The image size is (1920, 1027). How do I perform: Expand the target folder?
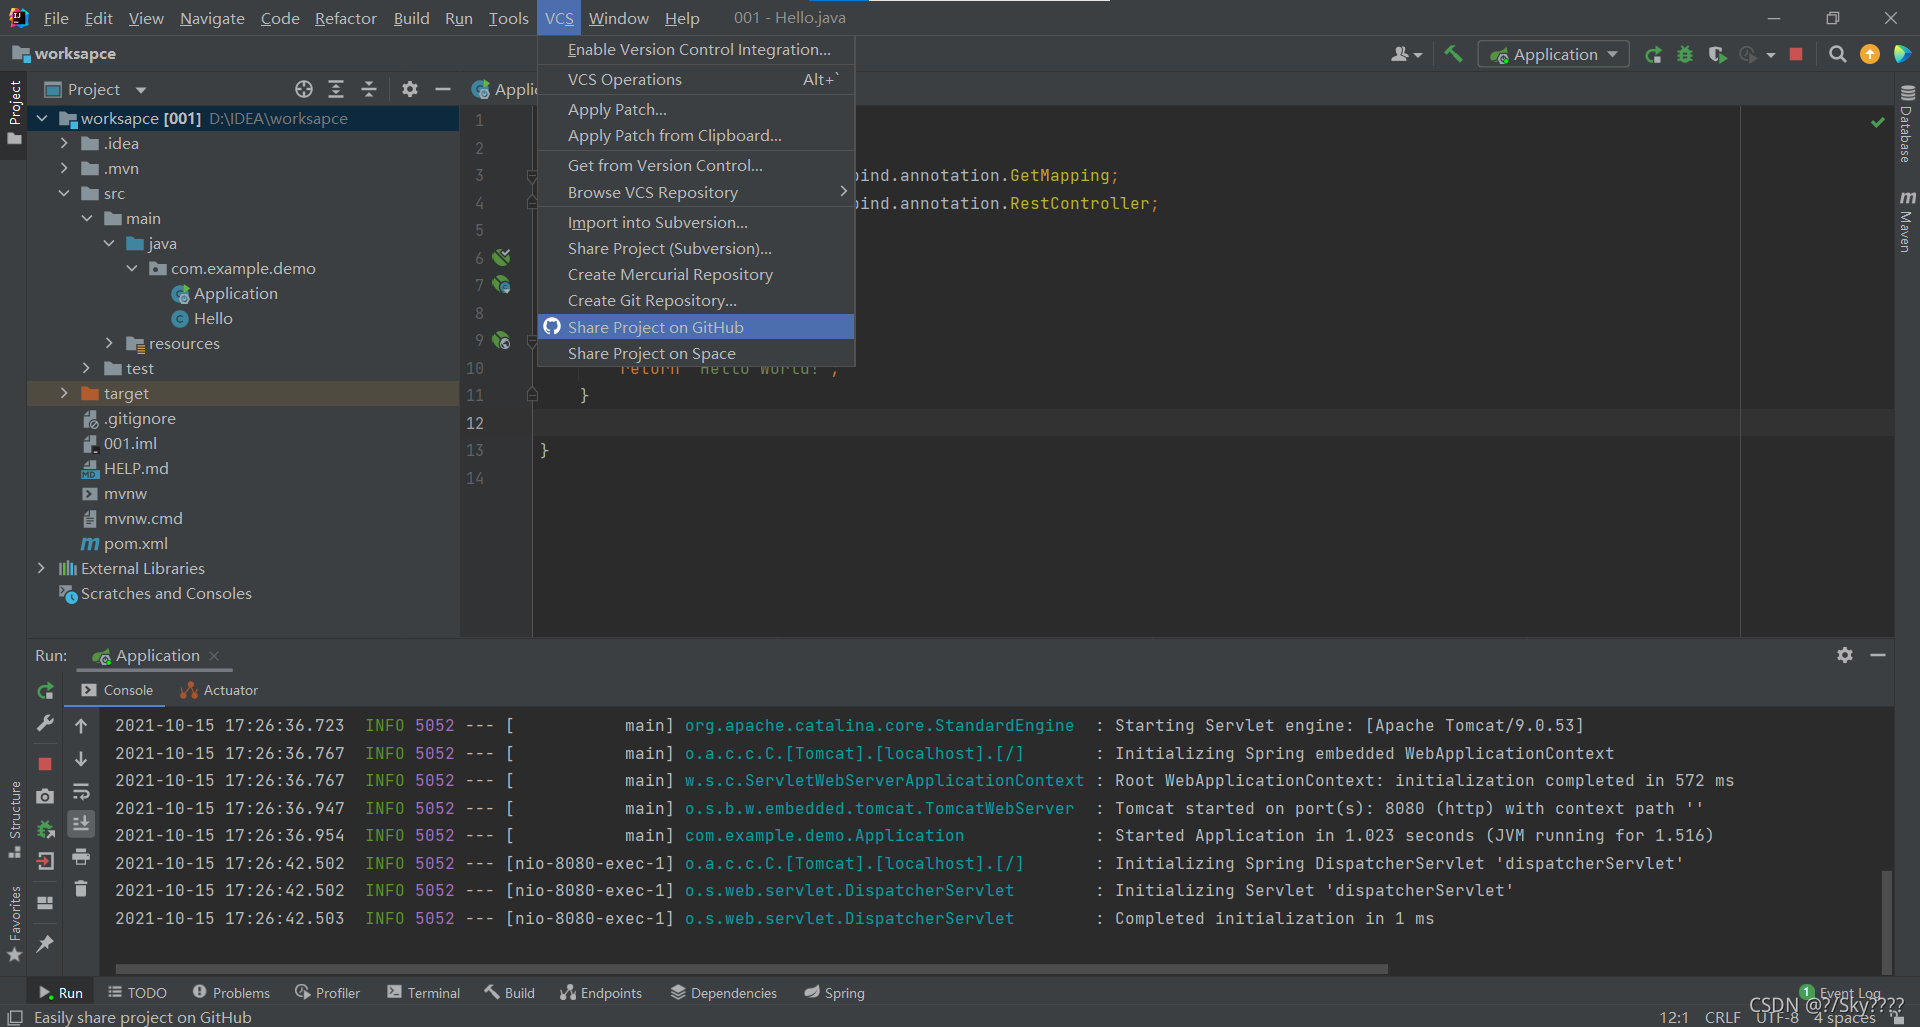tap(64, 393)
